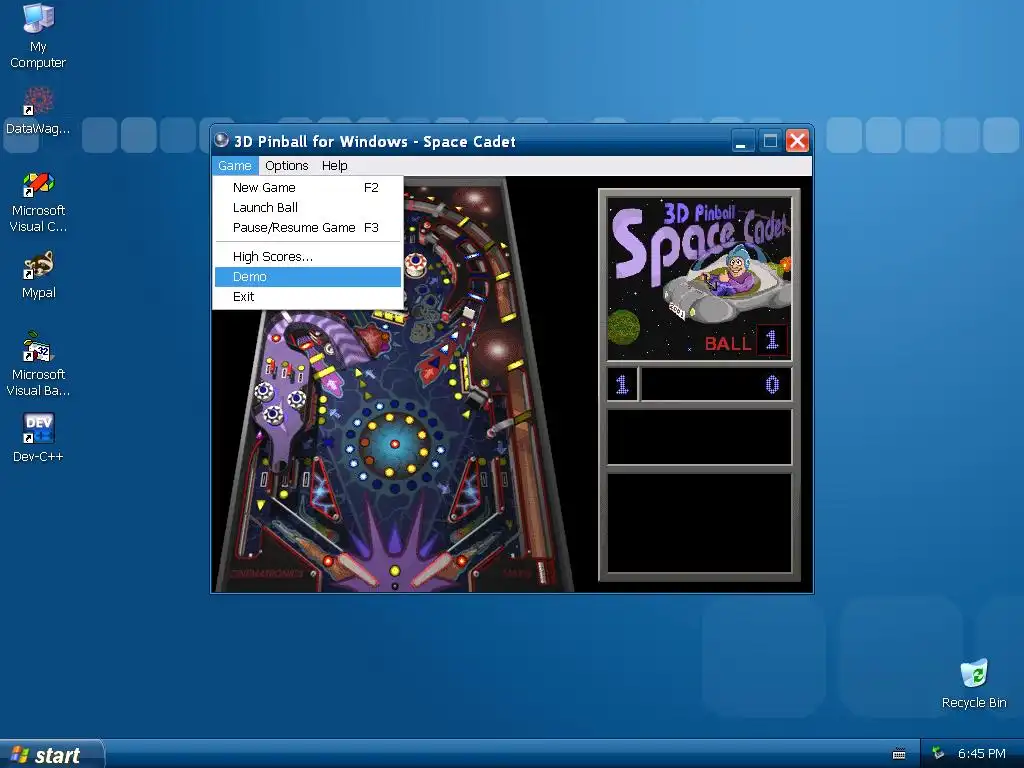Choose New Game from the Game menu
This screenshot has height=768, width=1024.
coord(308,187)
